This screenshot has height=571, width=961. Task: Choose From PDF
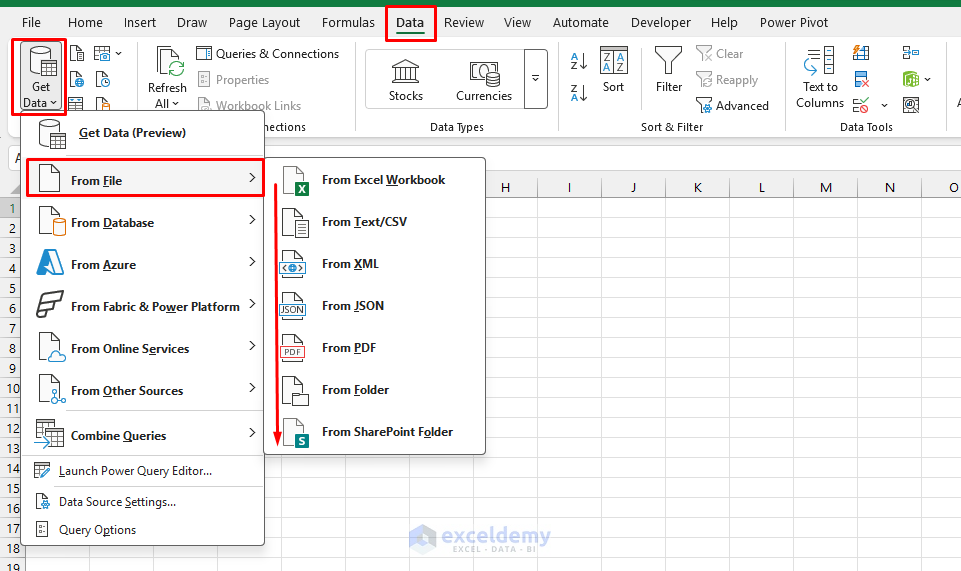point(374,348)
